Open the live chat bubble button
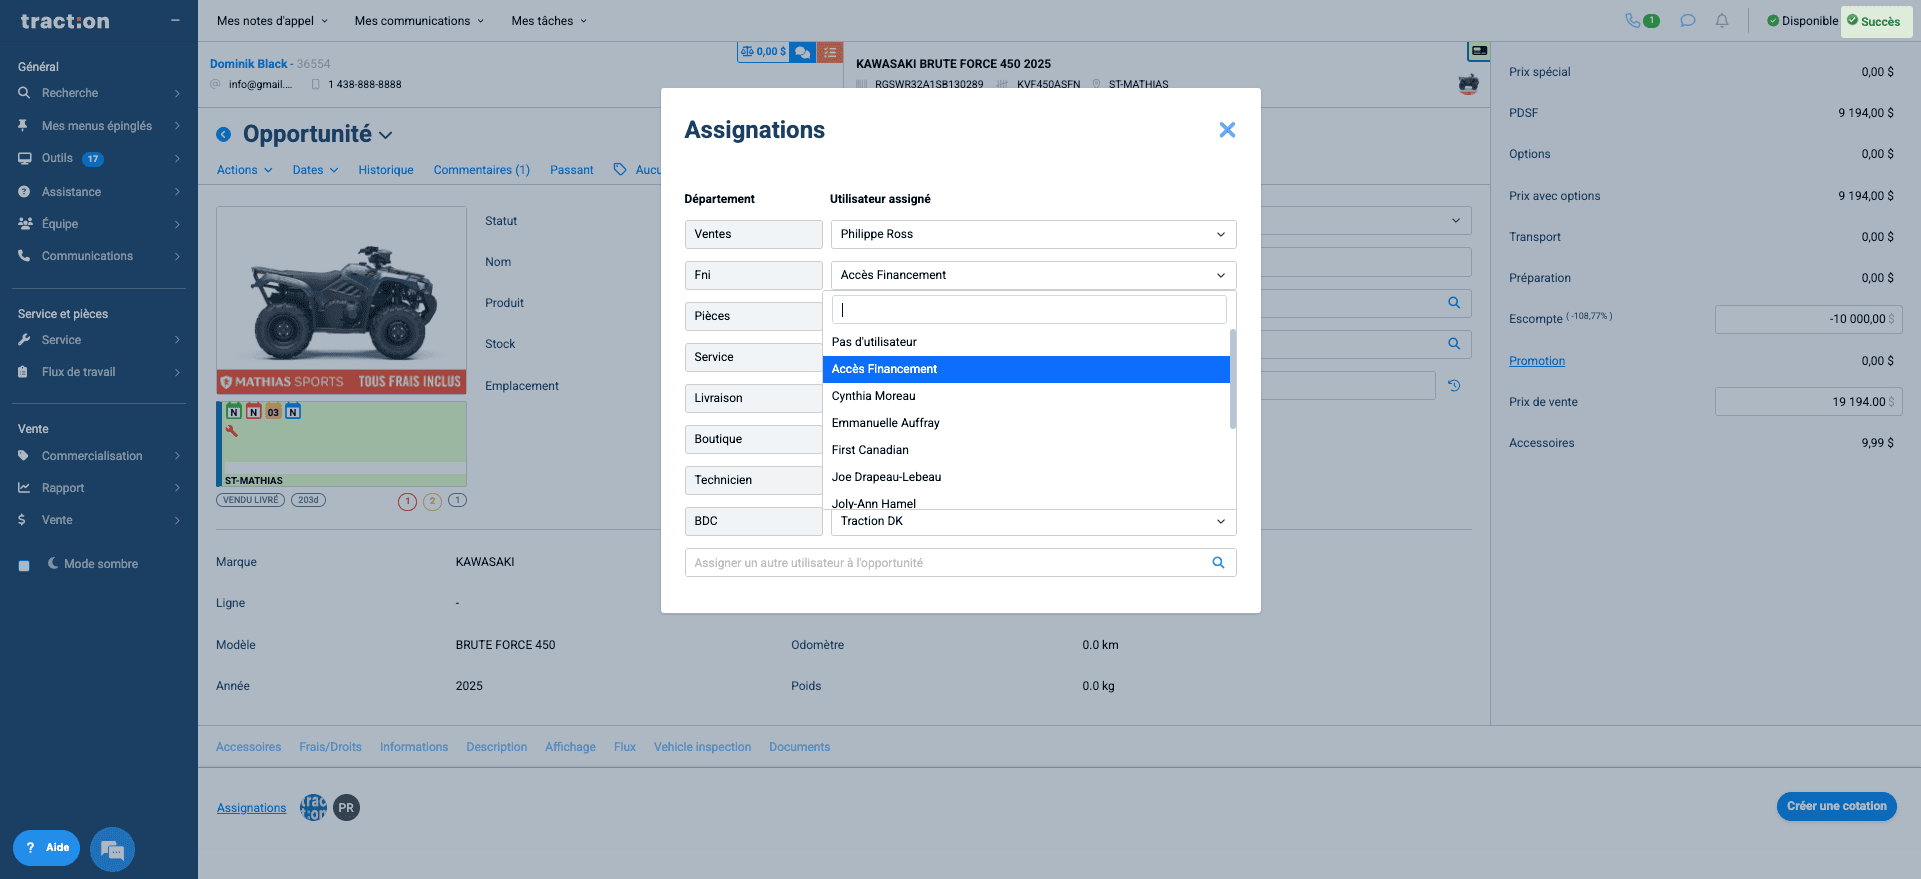 click(112, 850)
